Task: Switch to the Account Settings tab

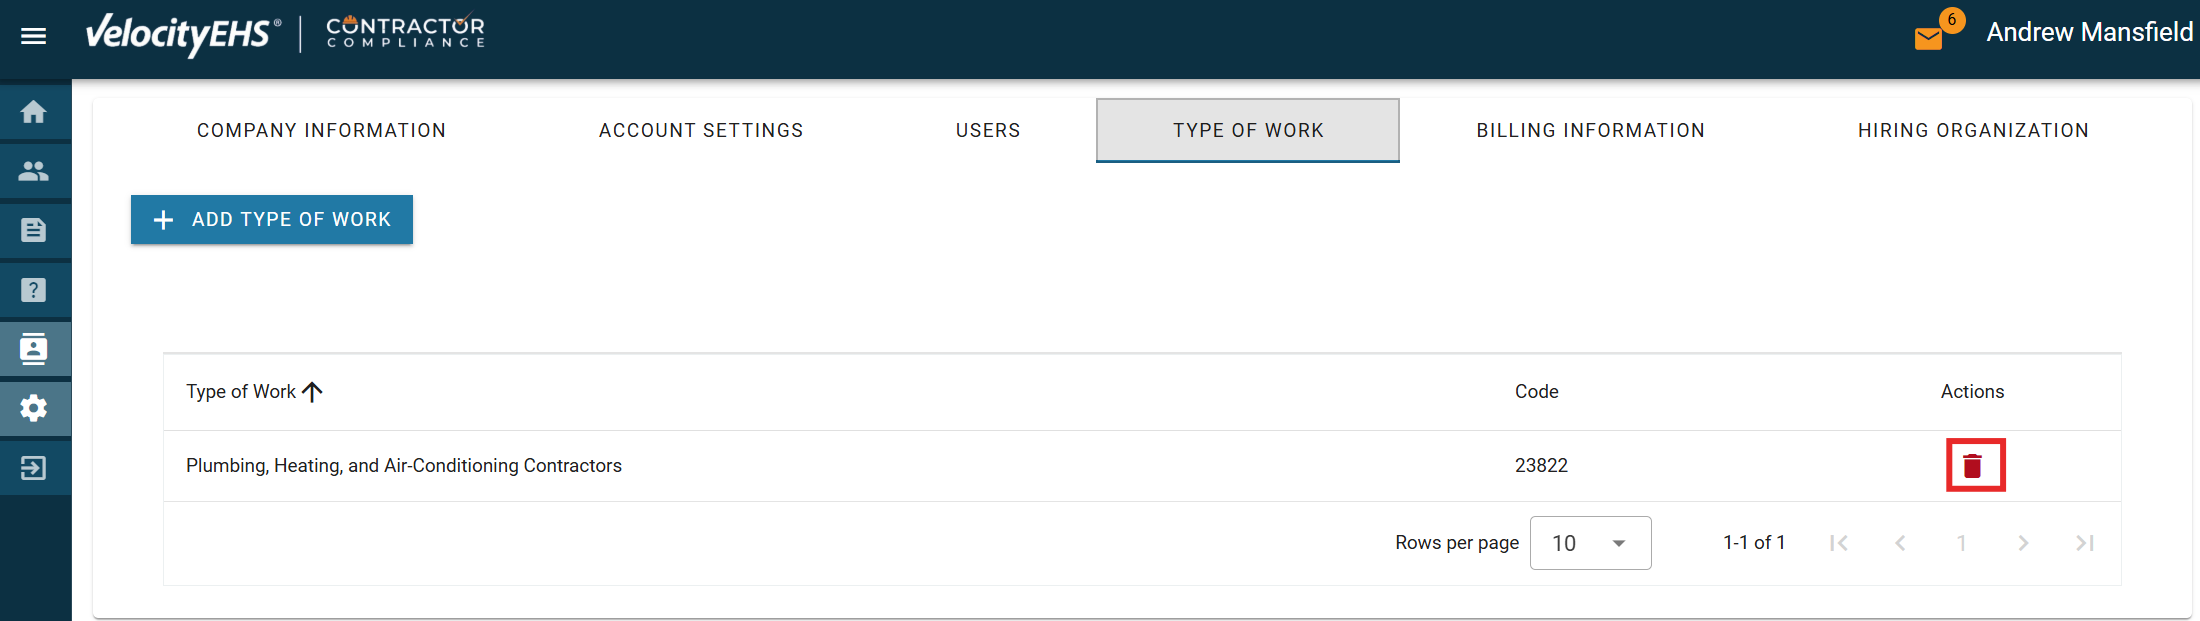Action: pyautogui.click(x=701, y=131)
